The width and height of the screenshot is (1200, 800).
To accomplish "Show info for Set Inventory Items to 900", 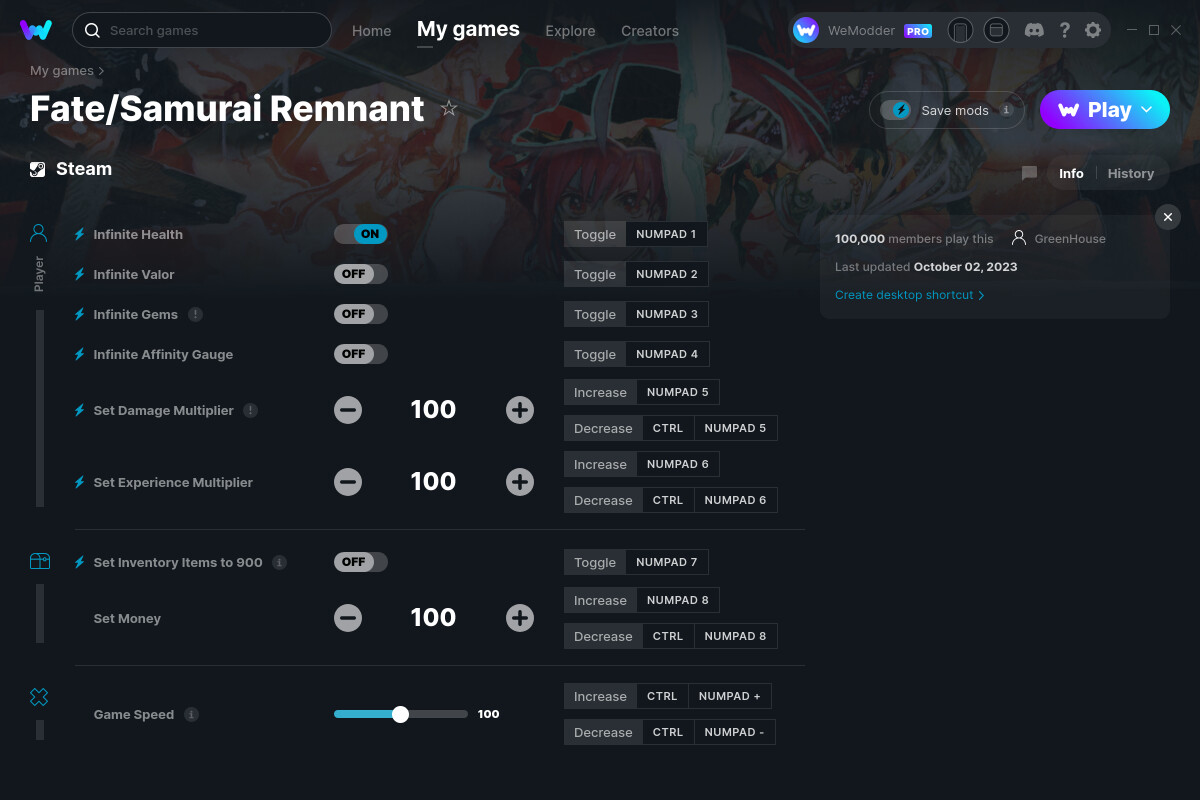I will click(279, 562).
